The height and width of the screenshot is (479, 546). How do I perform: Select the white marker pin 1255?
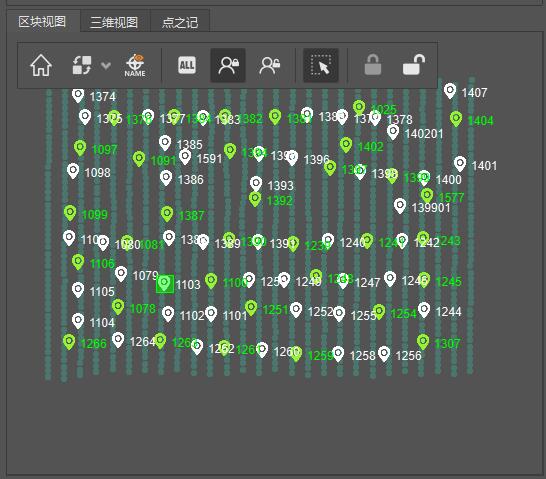click(x=339, y=314)
